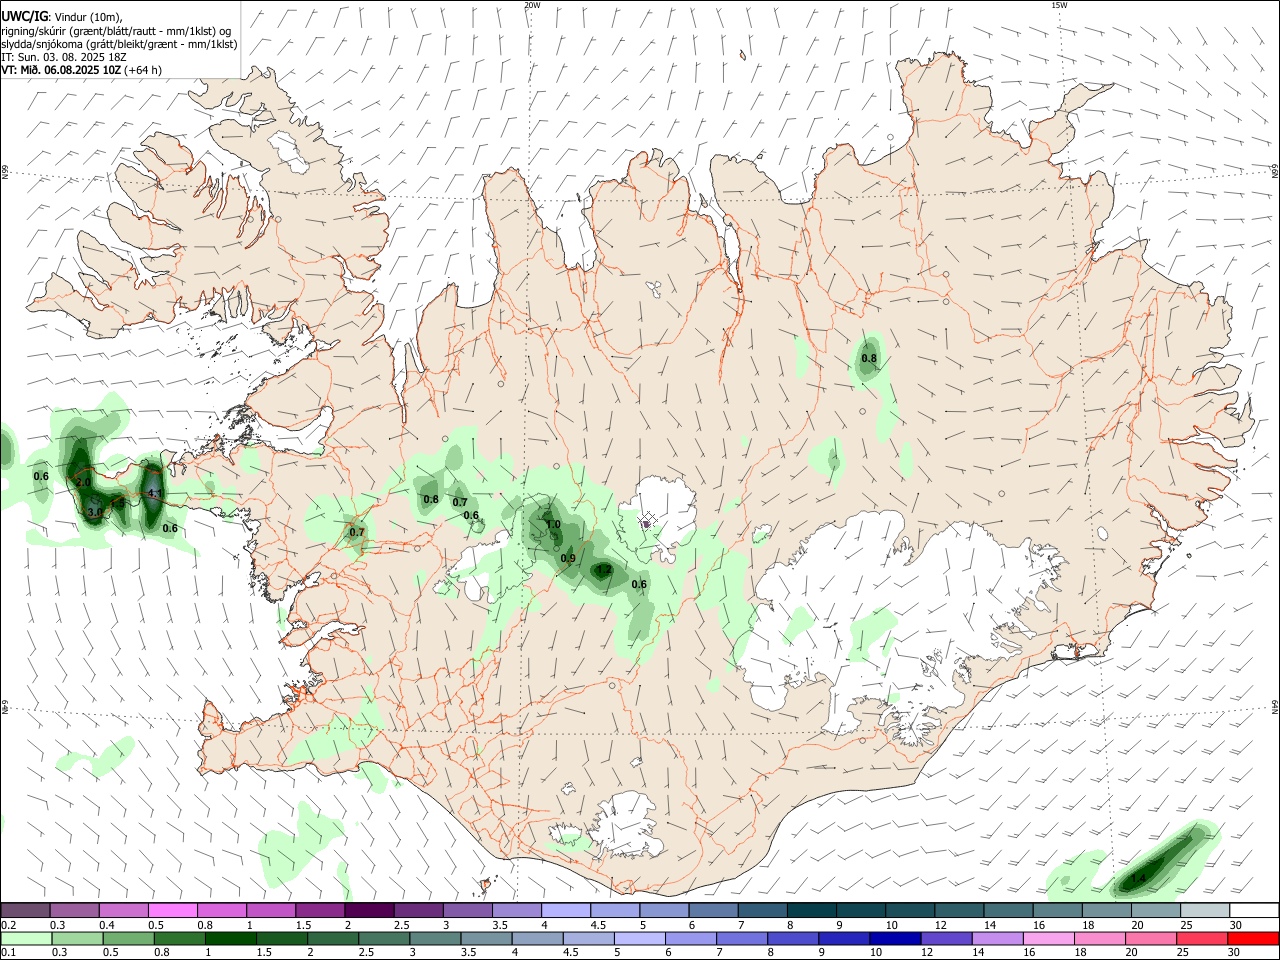Image resolution: width=1280 pixels, height=960 pixels.
Task: Click the 15W longitude label
Action: 1059,5
